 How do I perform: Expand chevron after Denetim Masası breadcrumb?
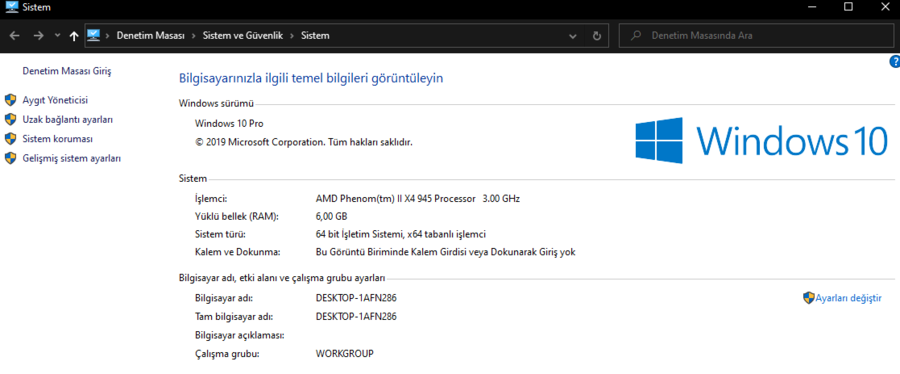194,36
